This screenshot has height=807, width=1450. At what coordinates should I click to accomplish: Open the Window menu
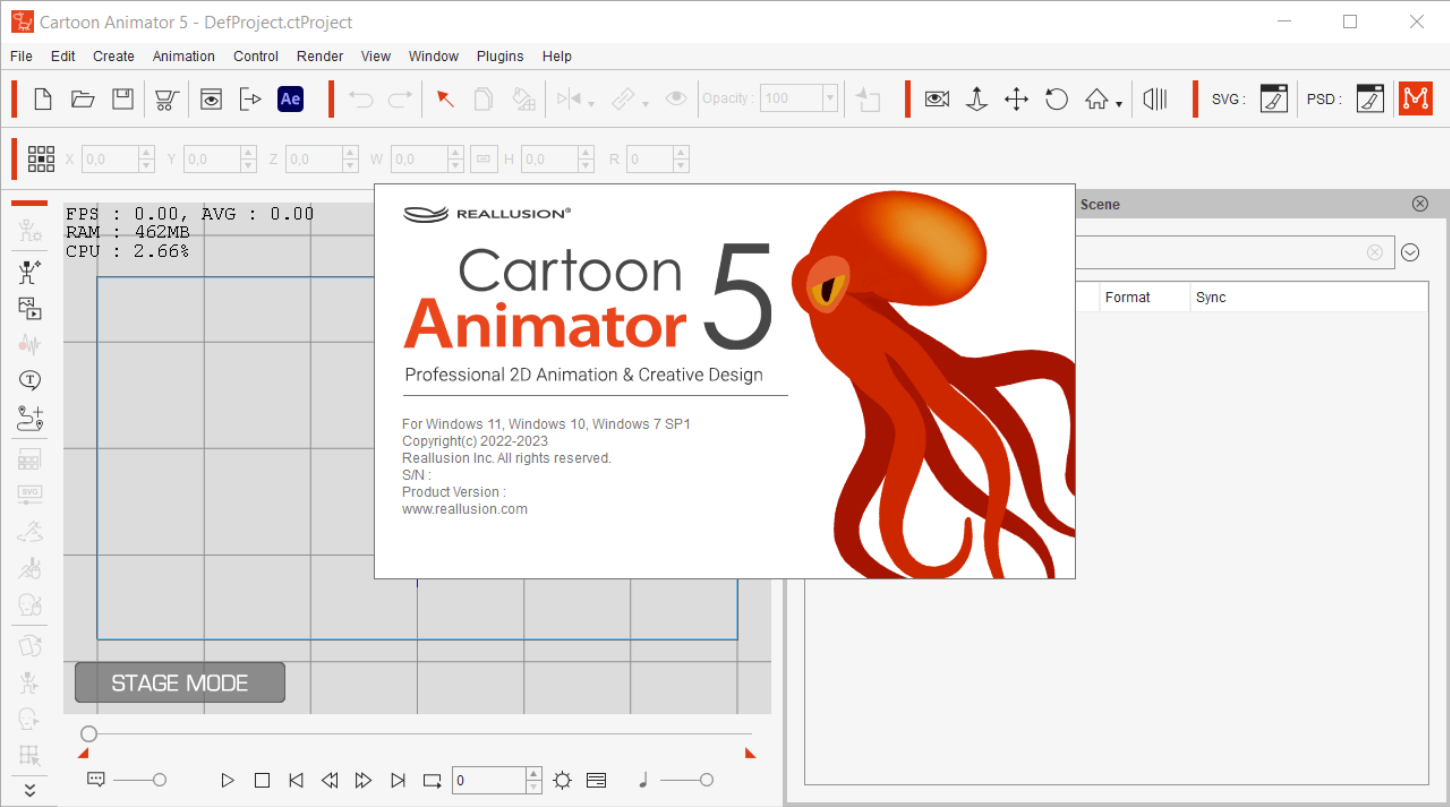(433, 56)
